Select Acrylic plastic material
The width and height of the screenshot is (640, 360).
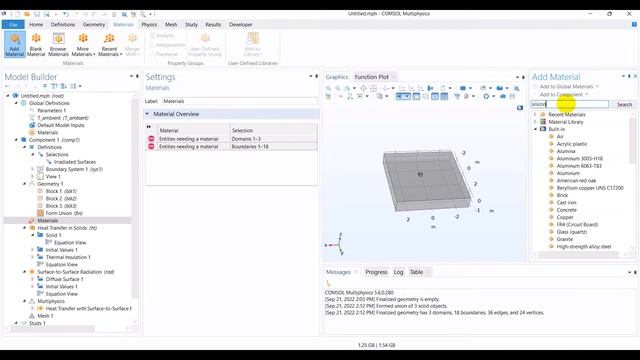click(572, 144)
